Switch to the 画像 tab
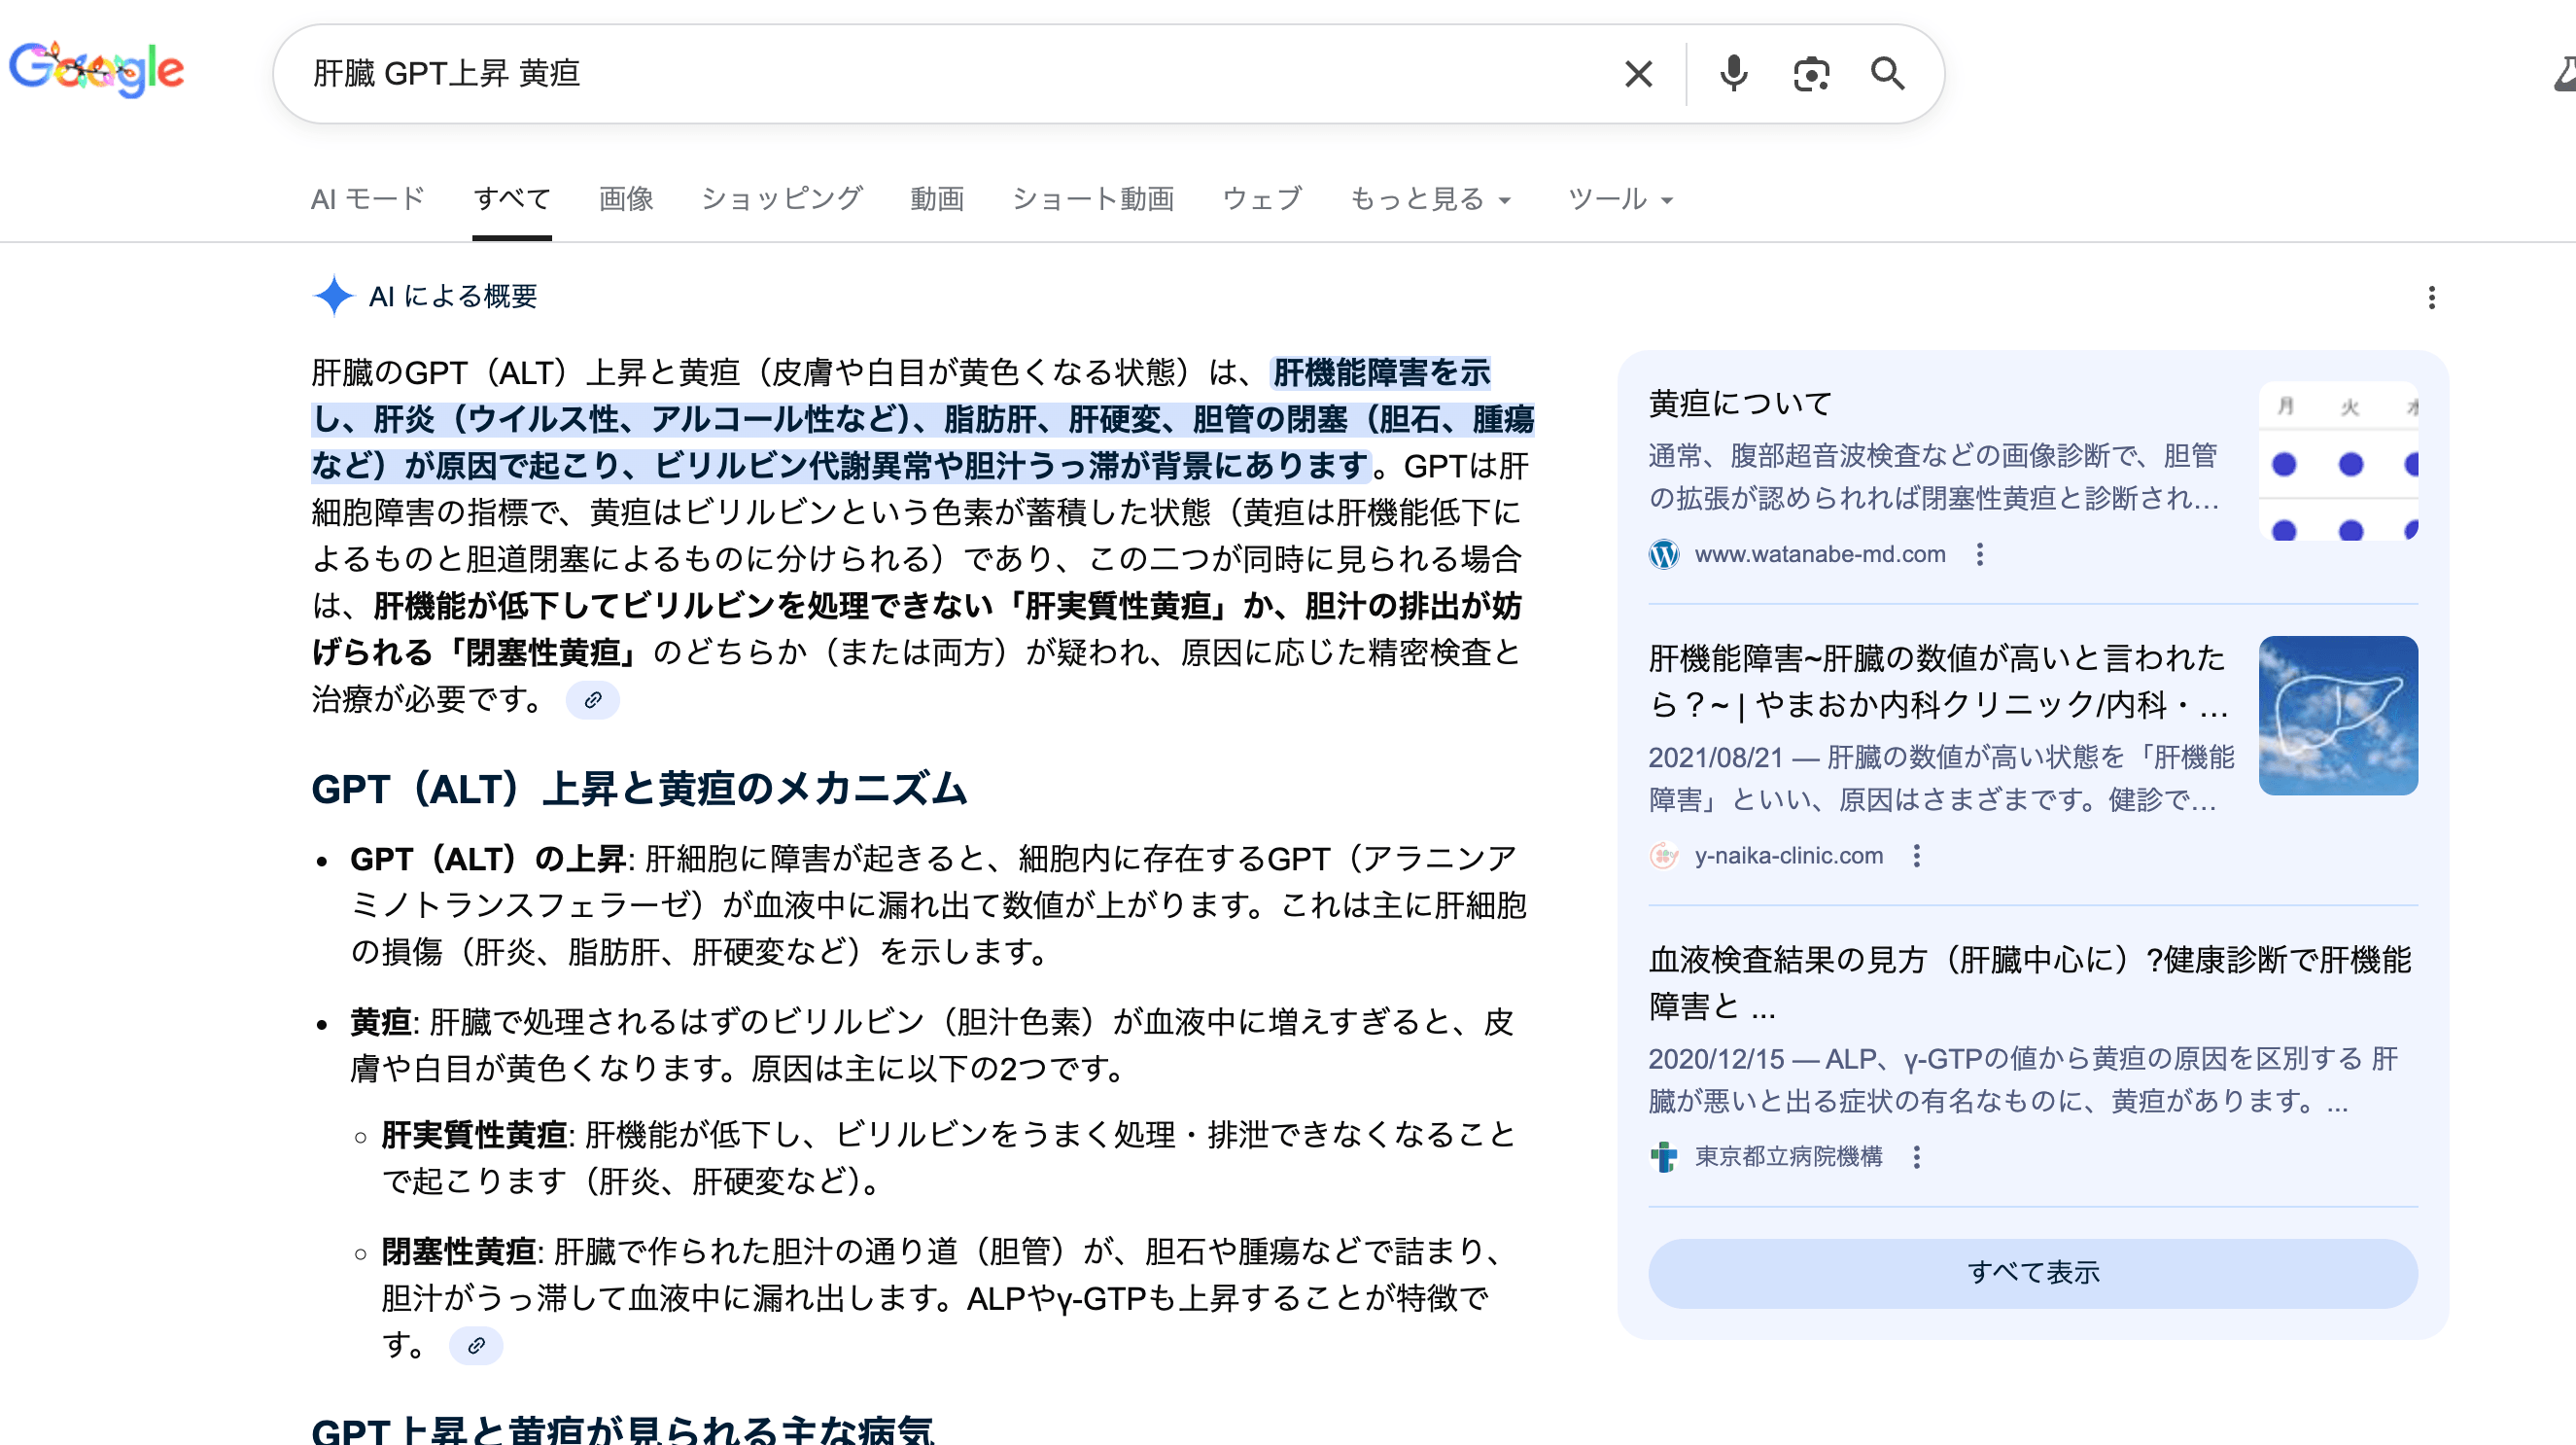The height and width of the screenshot is (1445, 2576). tap(626, 199)
